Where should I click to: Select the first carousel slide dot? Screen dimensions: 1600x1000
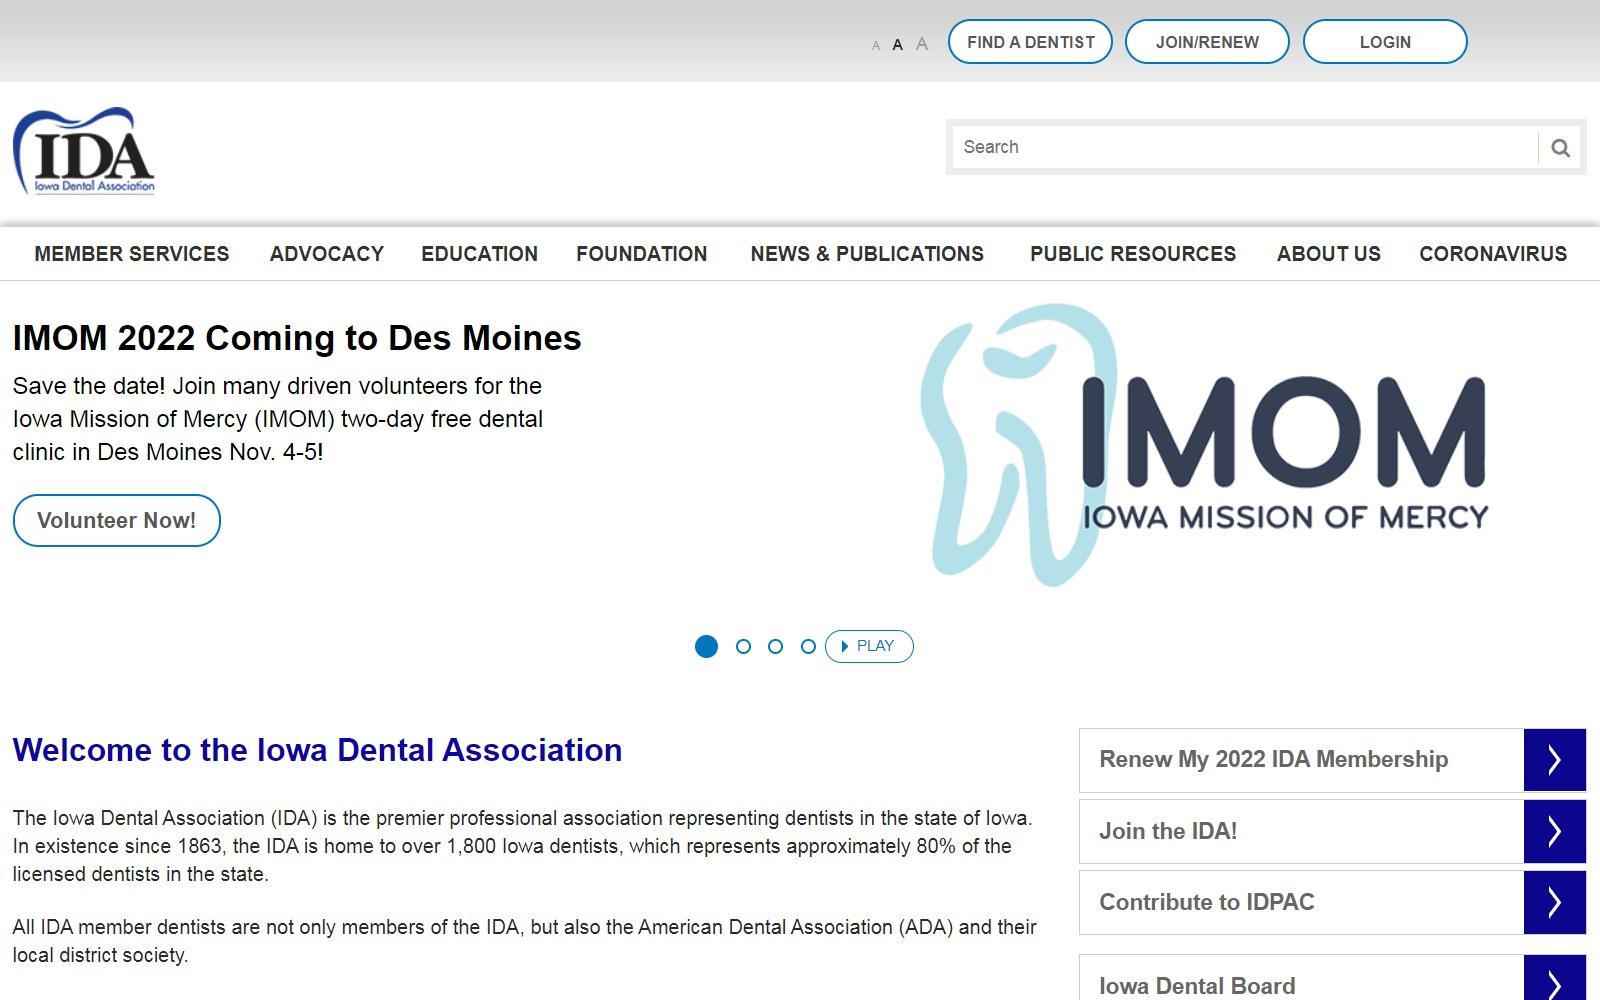[x=706, y=647]
